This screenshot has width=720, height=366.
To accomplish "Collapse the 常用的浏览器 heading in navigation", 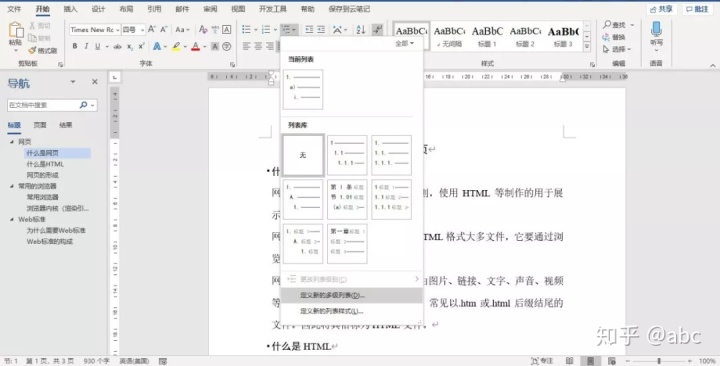I will [12, 186].
